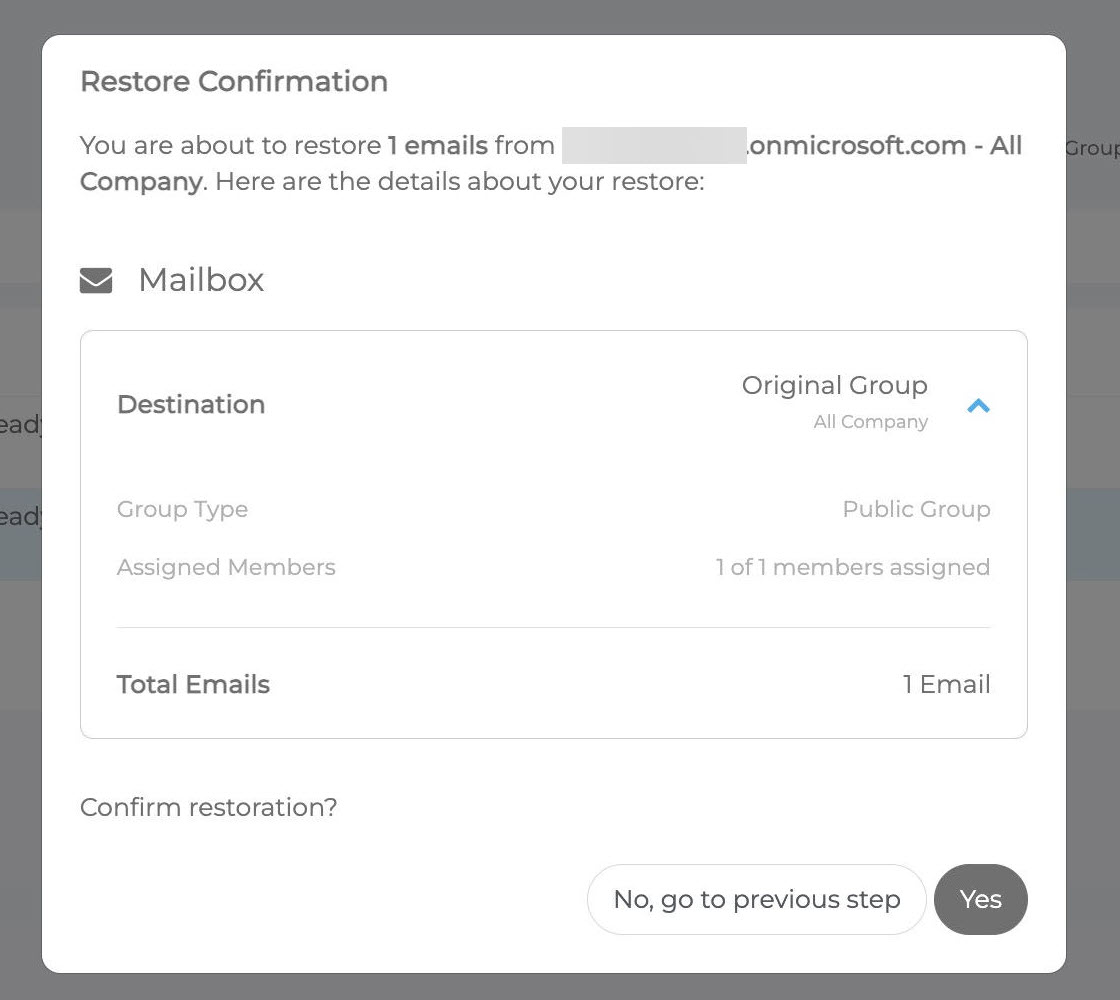Click the Total Emails label
Image resolution: width=1120 pixels, height=1000 pixels.
(x=193, y=684)
